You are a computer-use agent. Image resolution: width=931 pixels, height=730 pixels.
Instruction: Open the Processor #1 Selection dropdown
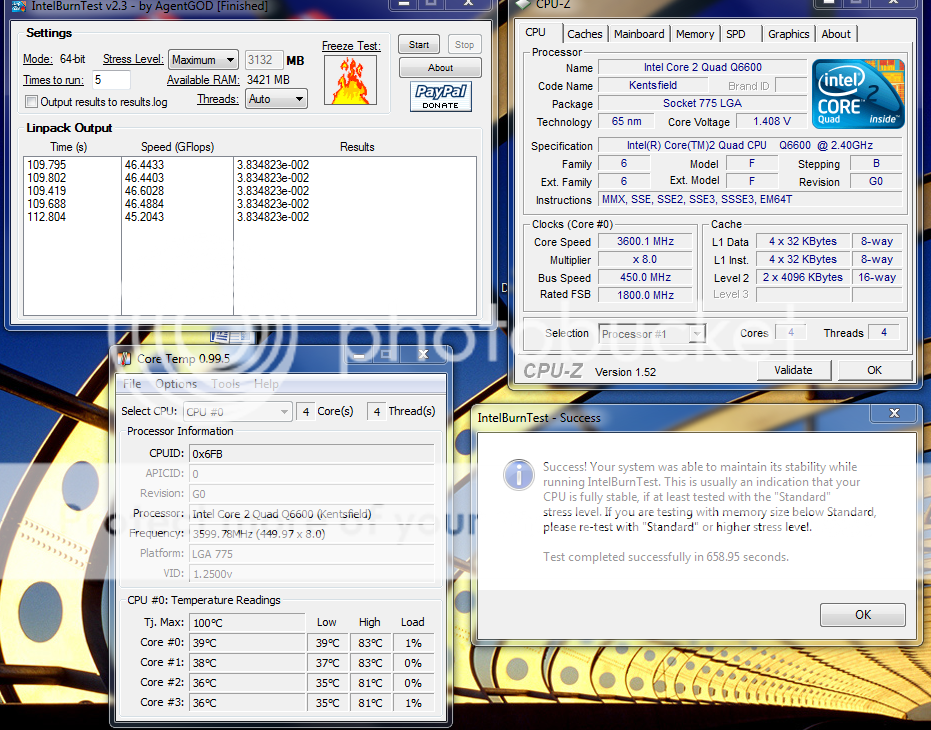tap(652, 334)
